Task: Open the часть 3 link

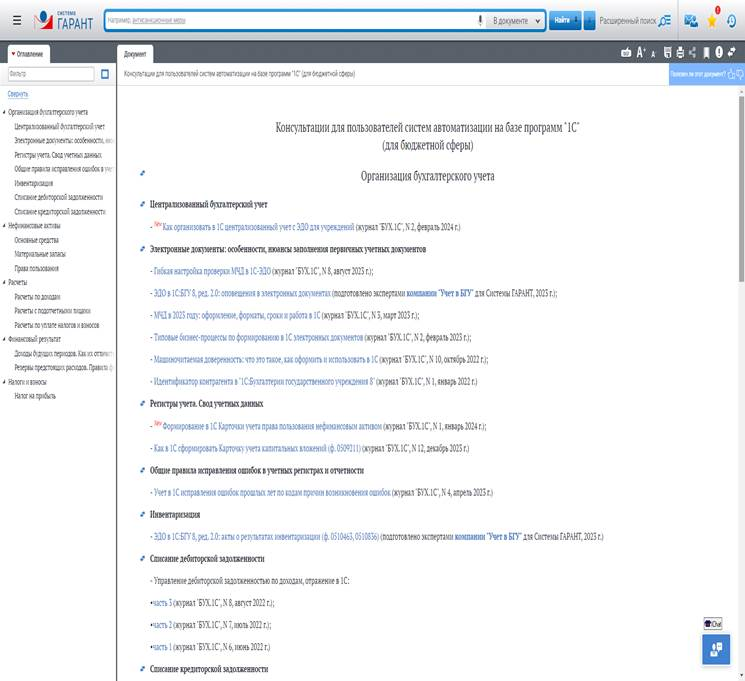Action: pos(162,603)
